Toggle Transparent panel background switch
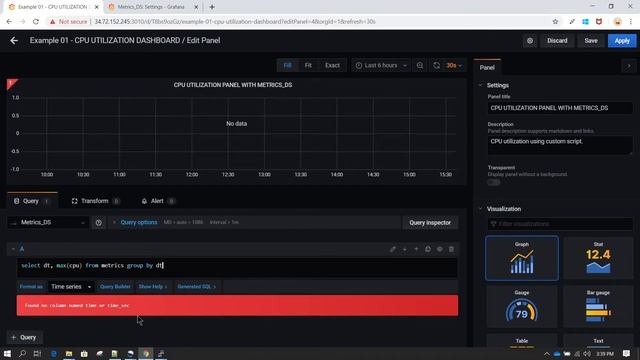This screenshot has height=360, width=640. (x=493, y=182)
